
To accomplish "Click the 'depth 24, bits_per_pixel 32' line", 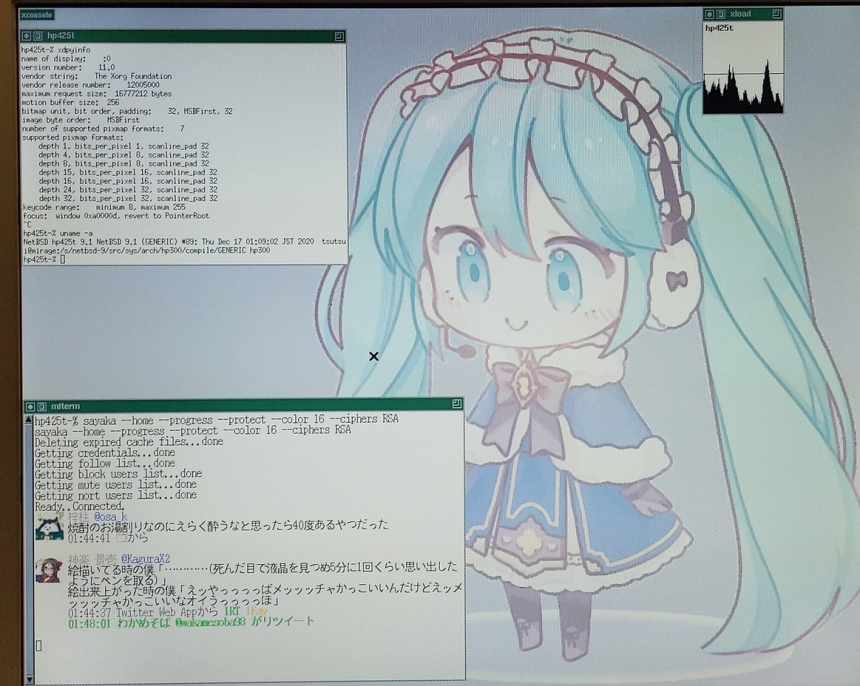I will tap(128, 190).
